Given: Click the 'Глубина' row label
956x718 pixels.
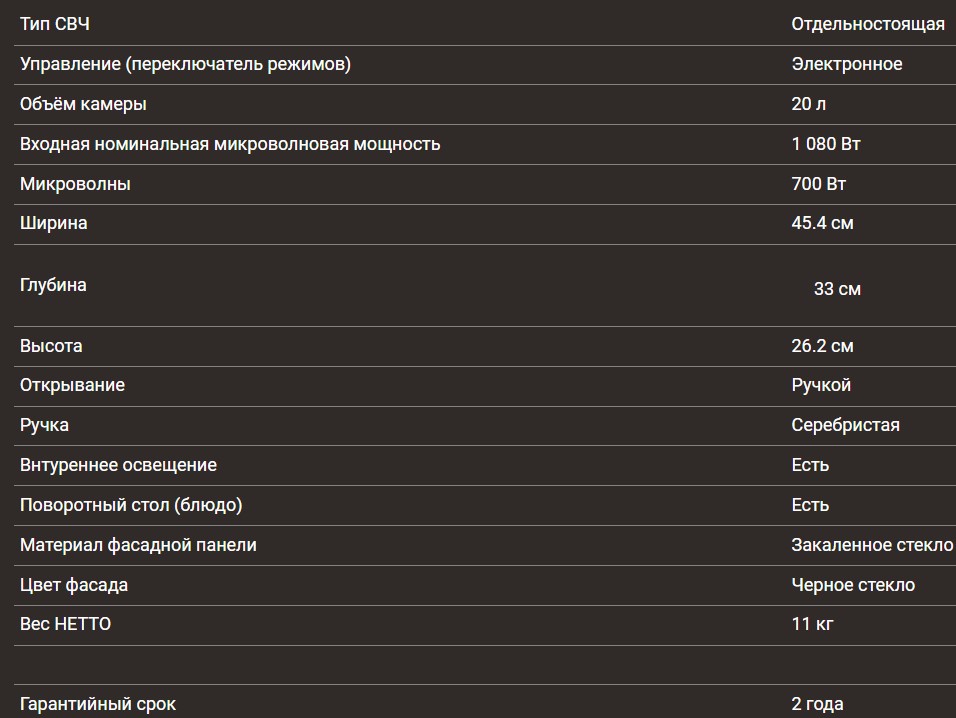Looking at the screenshot, I should pyautogui.click(x=53, y=285).
